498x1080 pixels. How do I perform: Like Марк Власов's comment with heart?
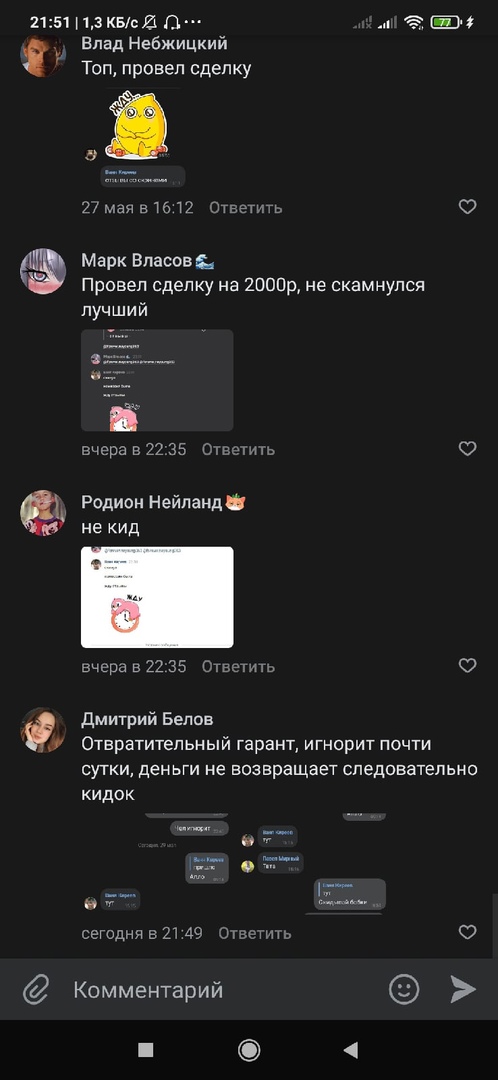[468, 448]
